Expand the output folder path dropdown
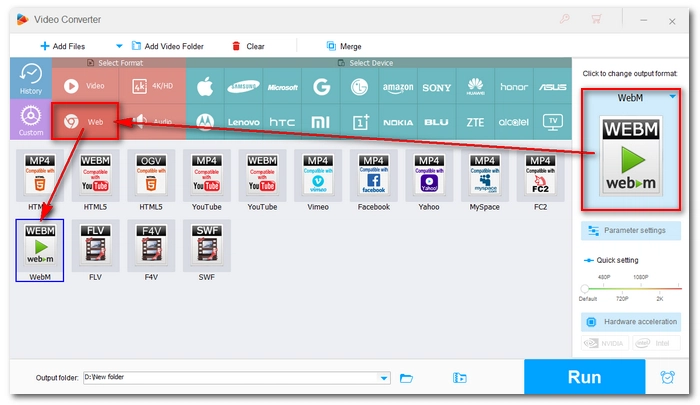The height and width of the screenshot is (405, 700). tap(384, 378)
